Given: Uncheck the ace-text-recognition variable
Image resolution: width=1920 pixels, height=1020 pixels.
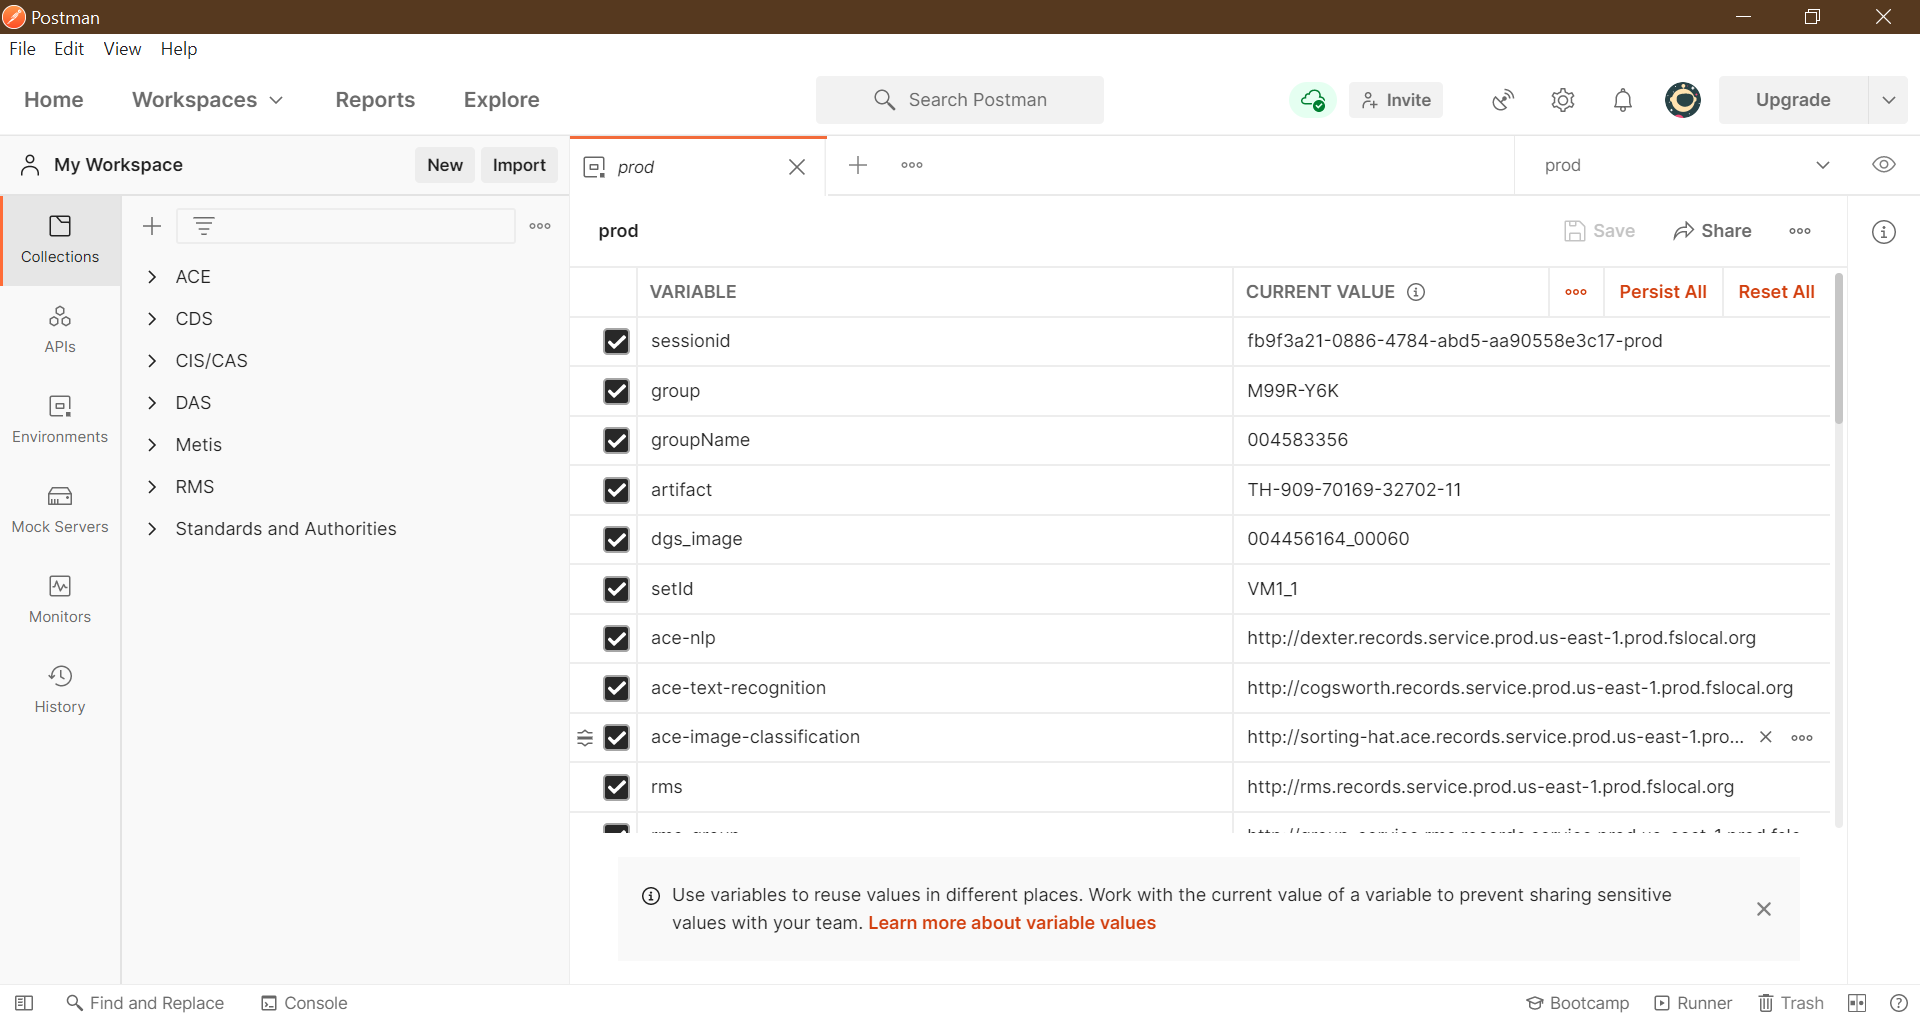Looking at the screenshot, I should [x=617, y=688].
